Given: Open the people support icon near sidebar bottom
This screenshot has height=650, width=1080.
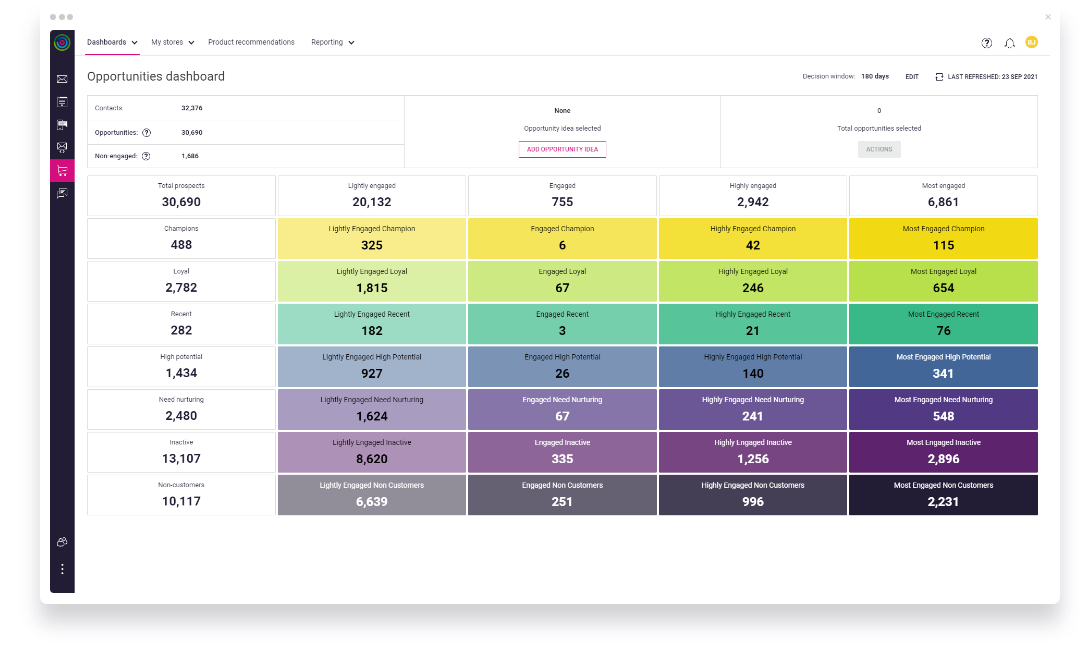Looking at the screenshot, I should tap(62, 542).
